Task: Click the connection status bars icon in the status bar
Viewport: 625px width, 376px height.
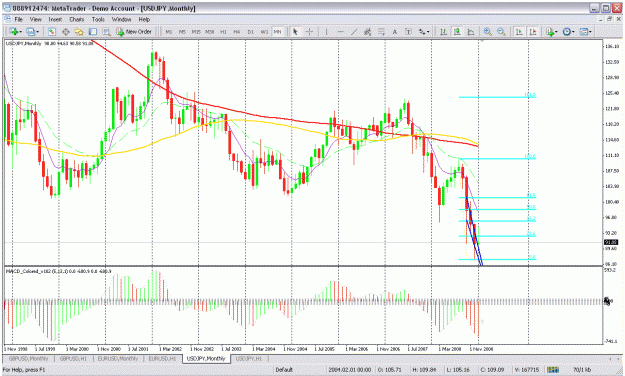Action: (553, 370)
